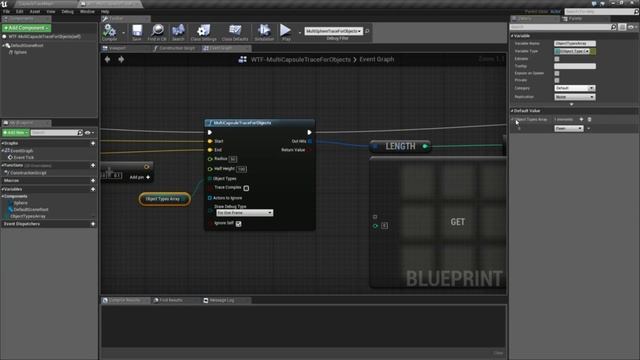Start Simulation from the toolbar
The width and height of the screenshot is (640, 360).
click(264, 32)
